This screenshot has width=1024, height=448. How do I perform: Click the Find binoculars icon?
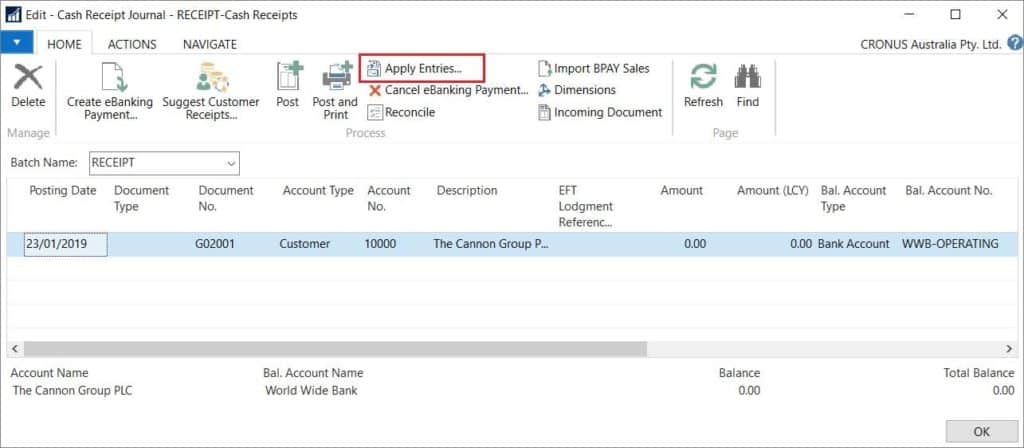(748, 76)
